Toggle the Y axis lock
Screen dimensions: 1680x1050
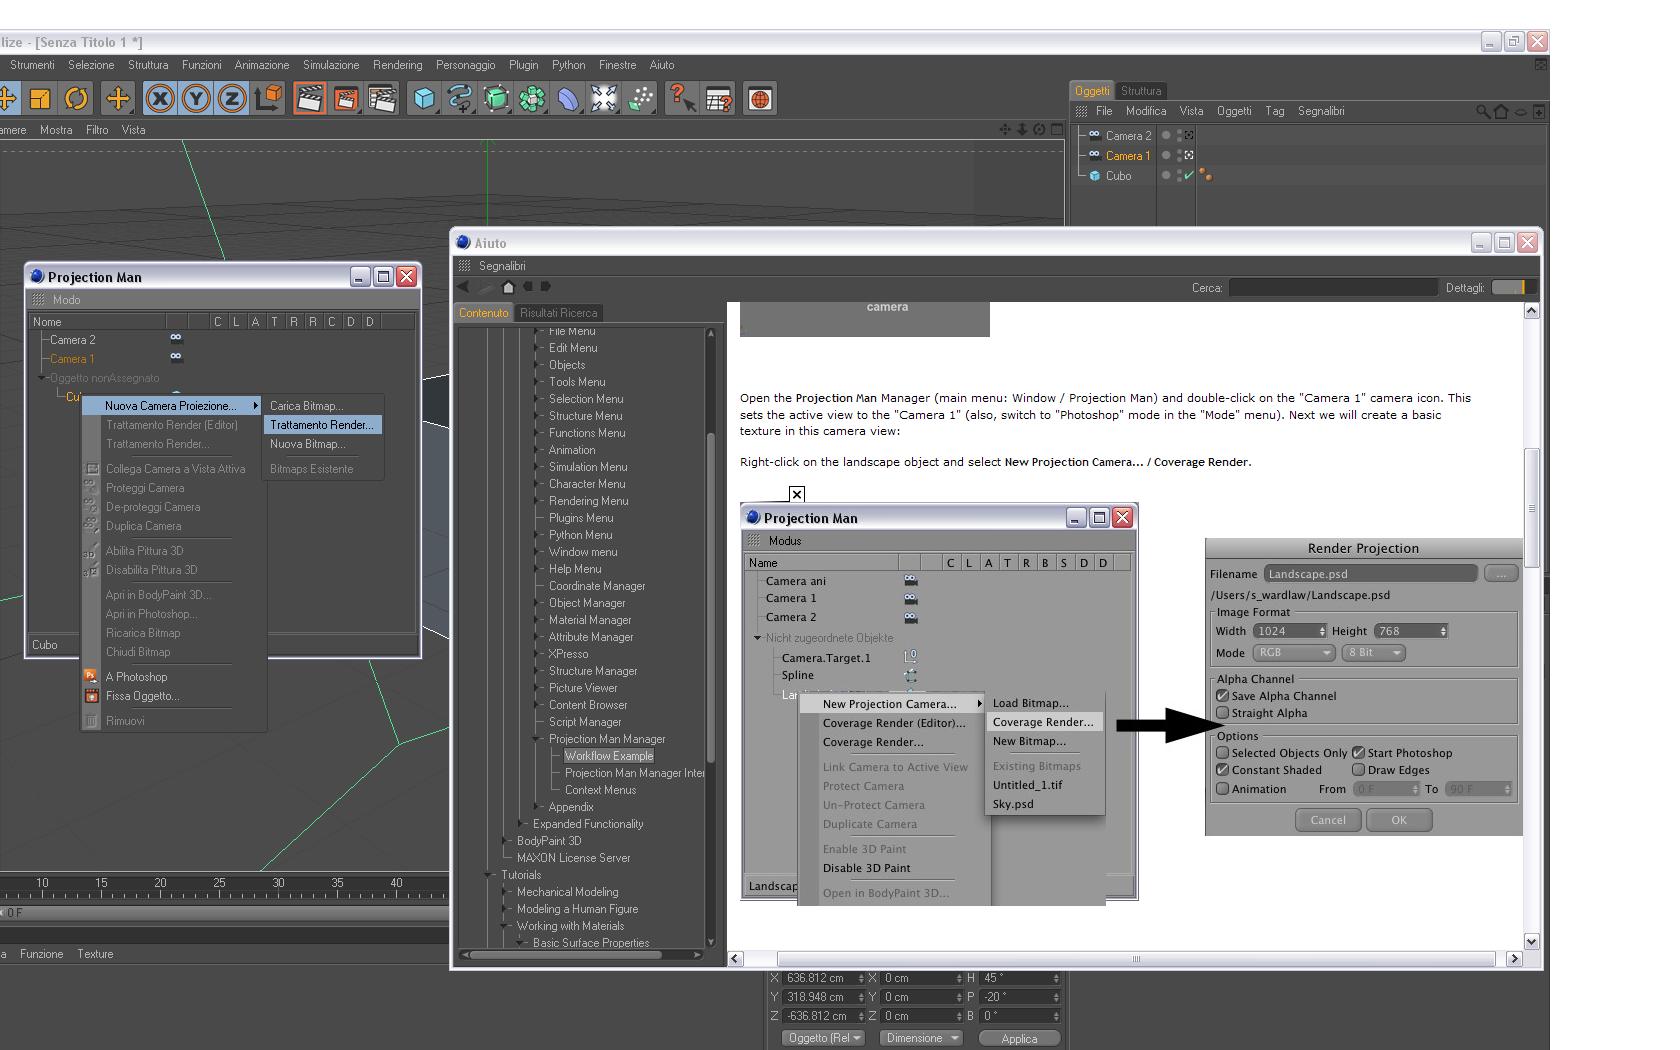point(196,98)
